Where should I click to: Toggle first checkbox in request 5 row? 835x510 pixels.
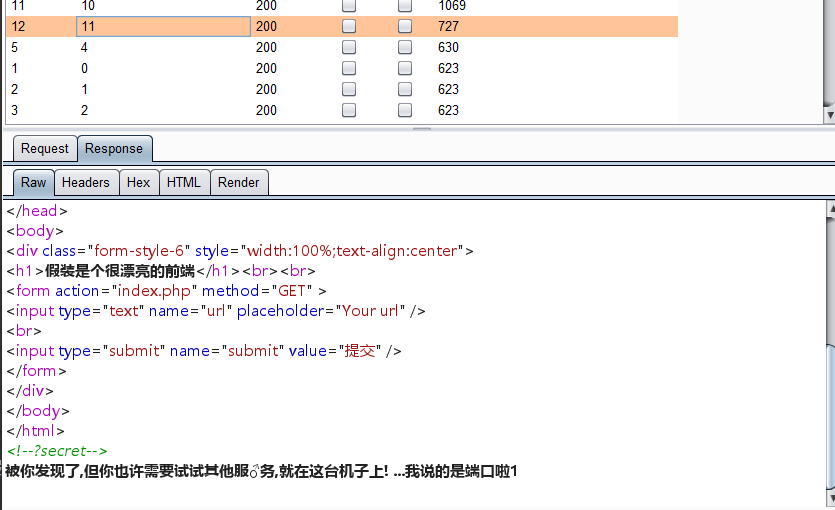(349, 47)
